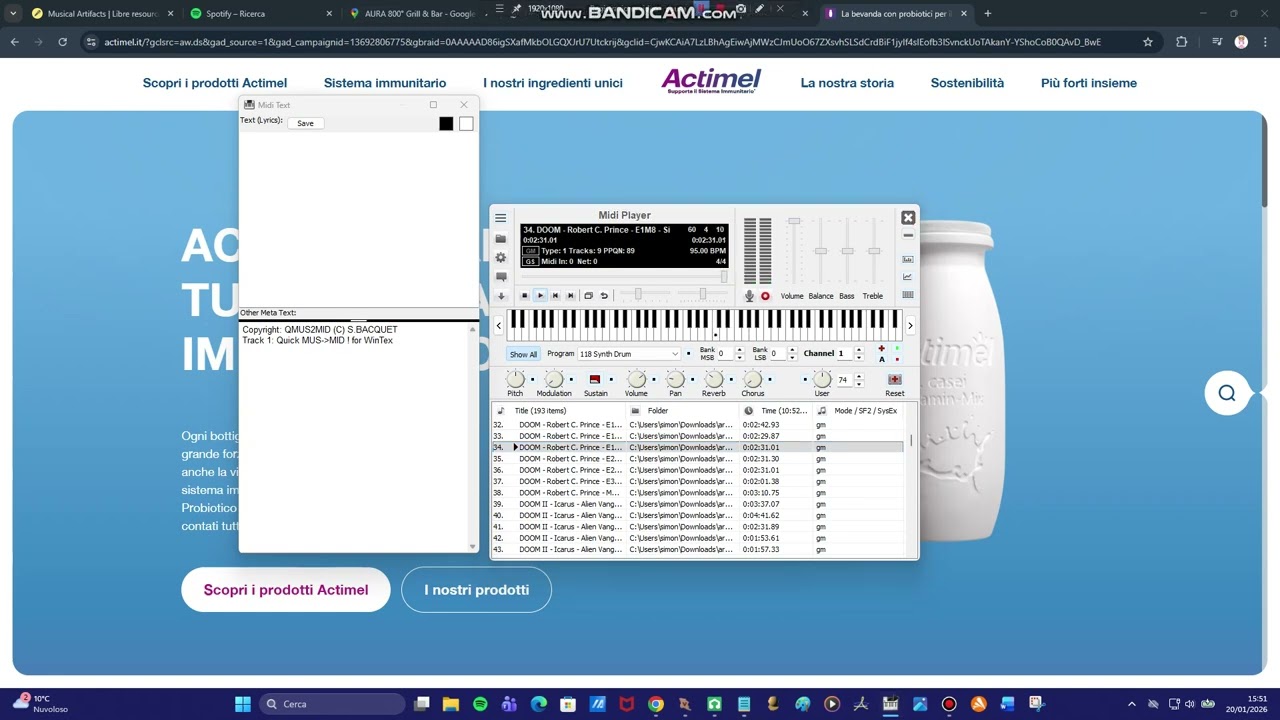Click the Actimel logo

[711, 81]
